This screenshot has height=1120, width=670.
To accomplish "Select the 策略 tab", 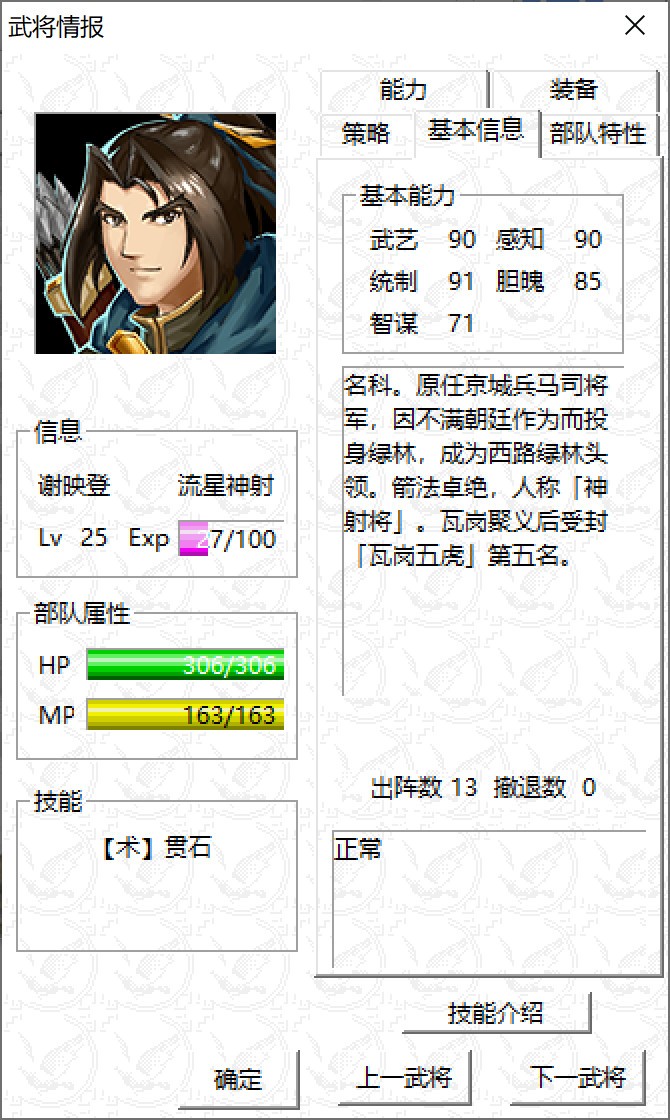I will point(366,134).
